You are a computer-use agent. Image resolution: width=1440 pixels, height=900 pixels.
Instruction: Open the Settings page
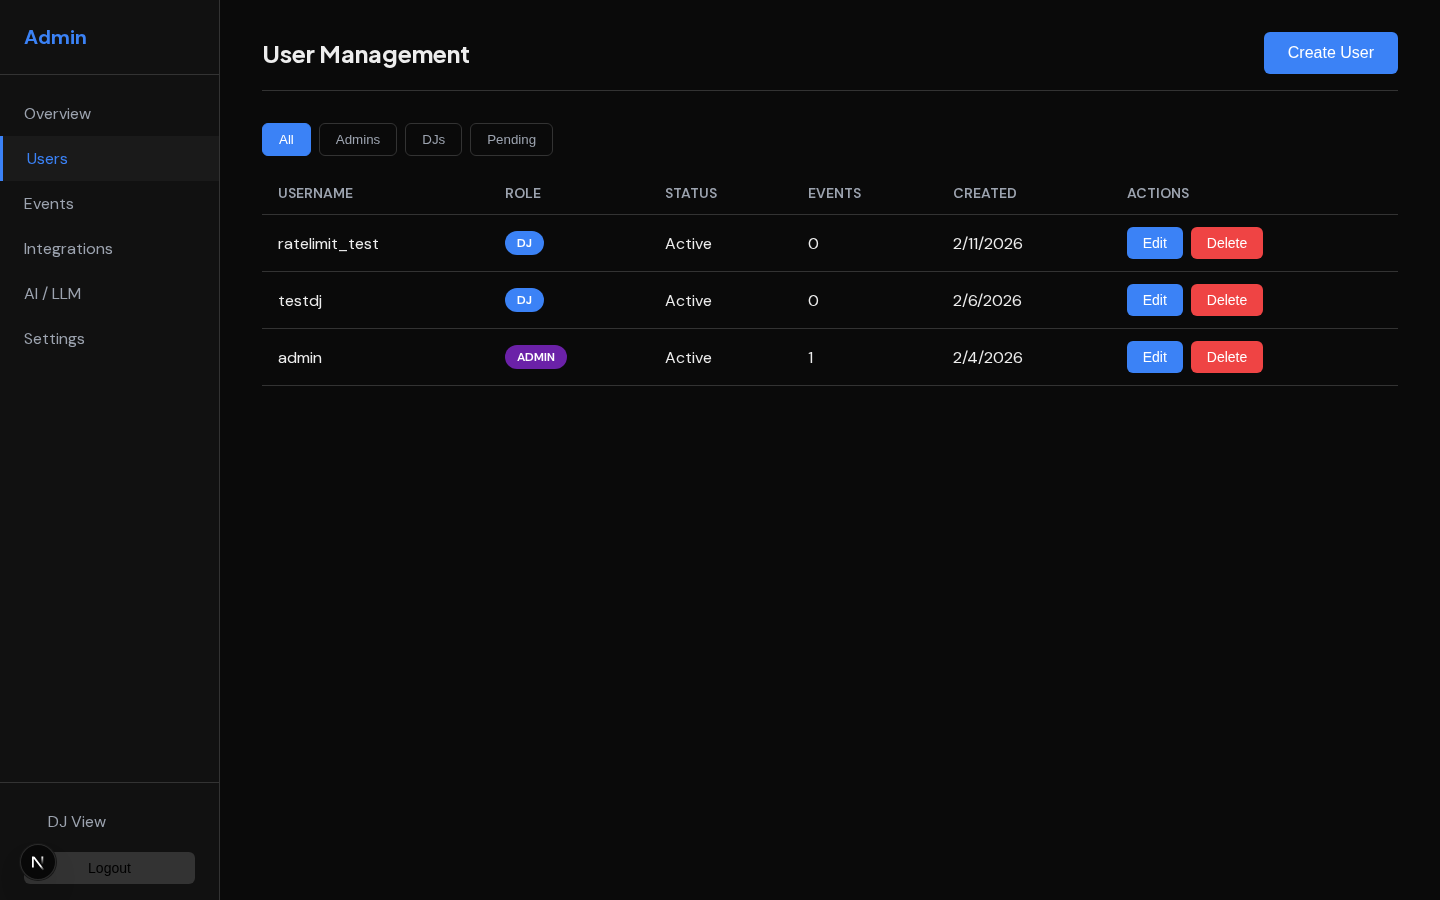(54, 338)
